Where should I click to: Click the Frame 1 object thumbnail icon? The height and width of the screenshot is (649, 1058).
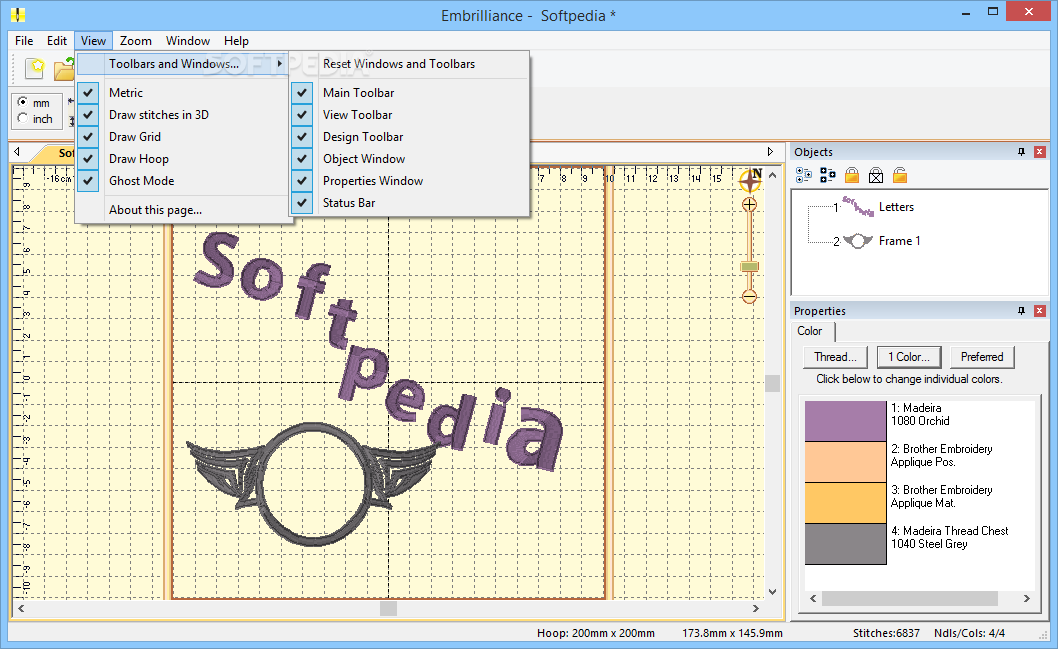point(858,241)
